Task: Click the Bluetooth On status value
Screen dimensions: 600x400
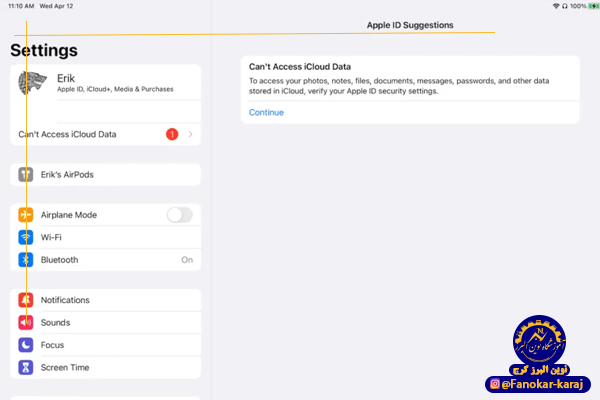Action: tap(187, 260)
